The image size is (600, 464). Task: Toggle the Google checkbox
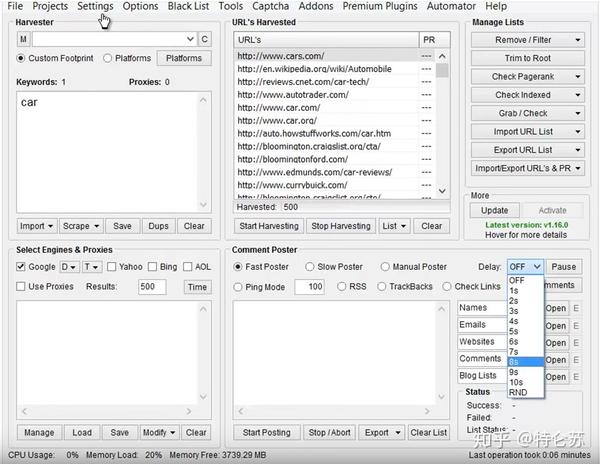click(x=21, y=267)
